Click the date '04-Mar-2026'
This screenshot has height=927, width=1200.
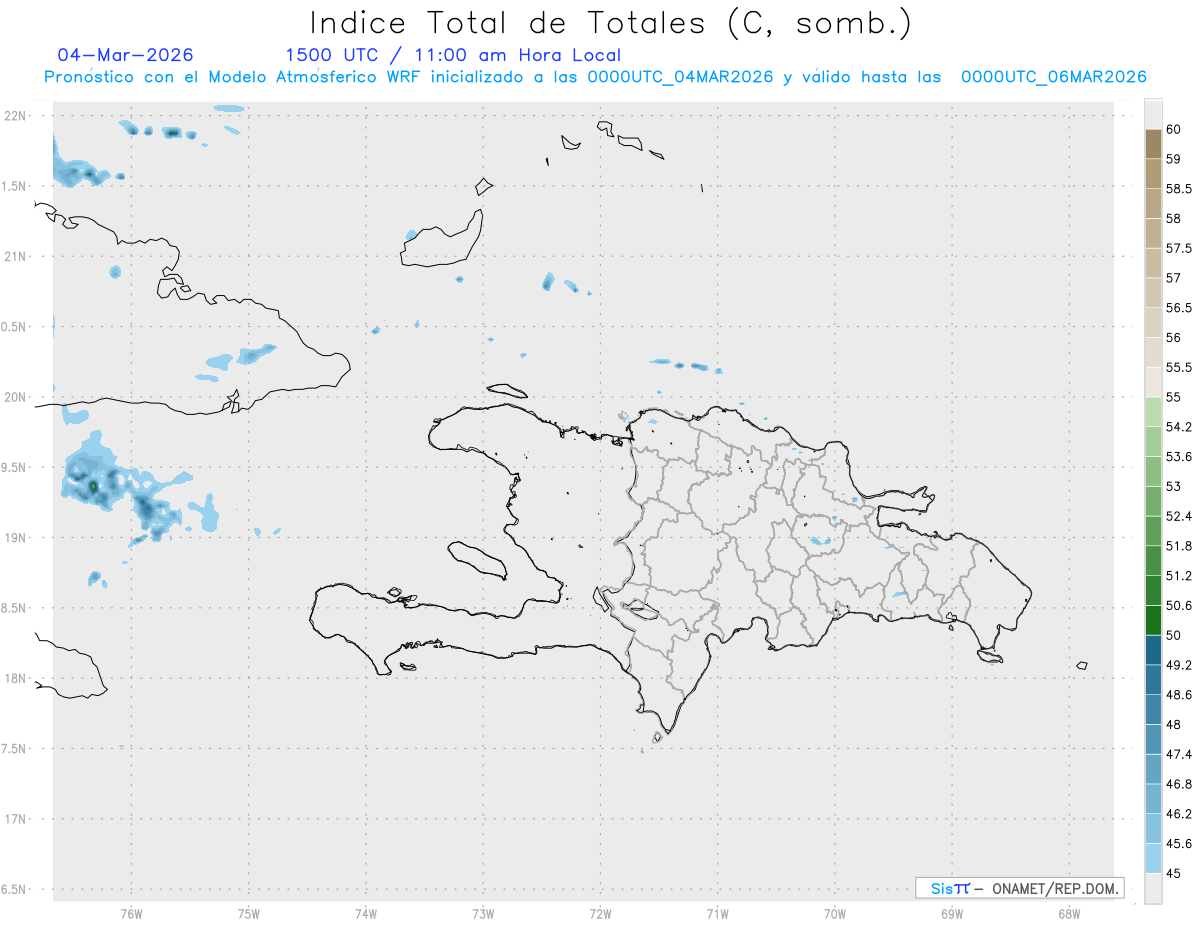click(126, 55)
